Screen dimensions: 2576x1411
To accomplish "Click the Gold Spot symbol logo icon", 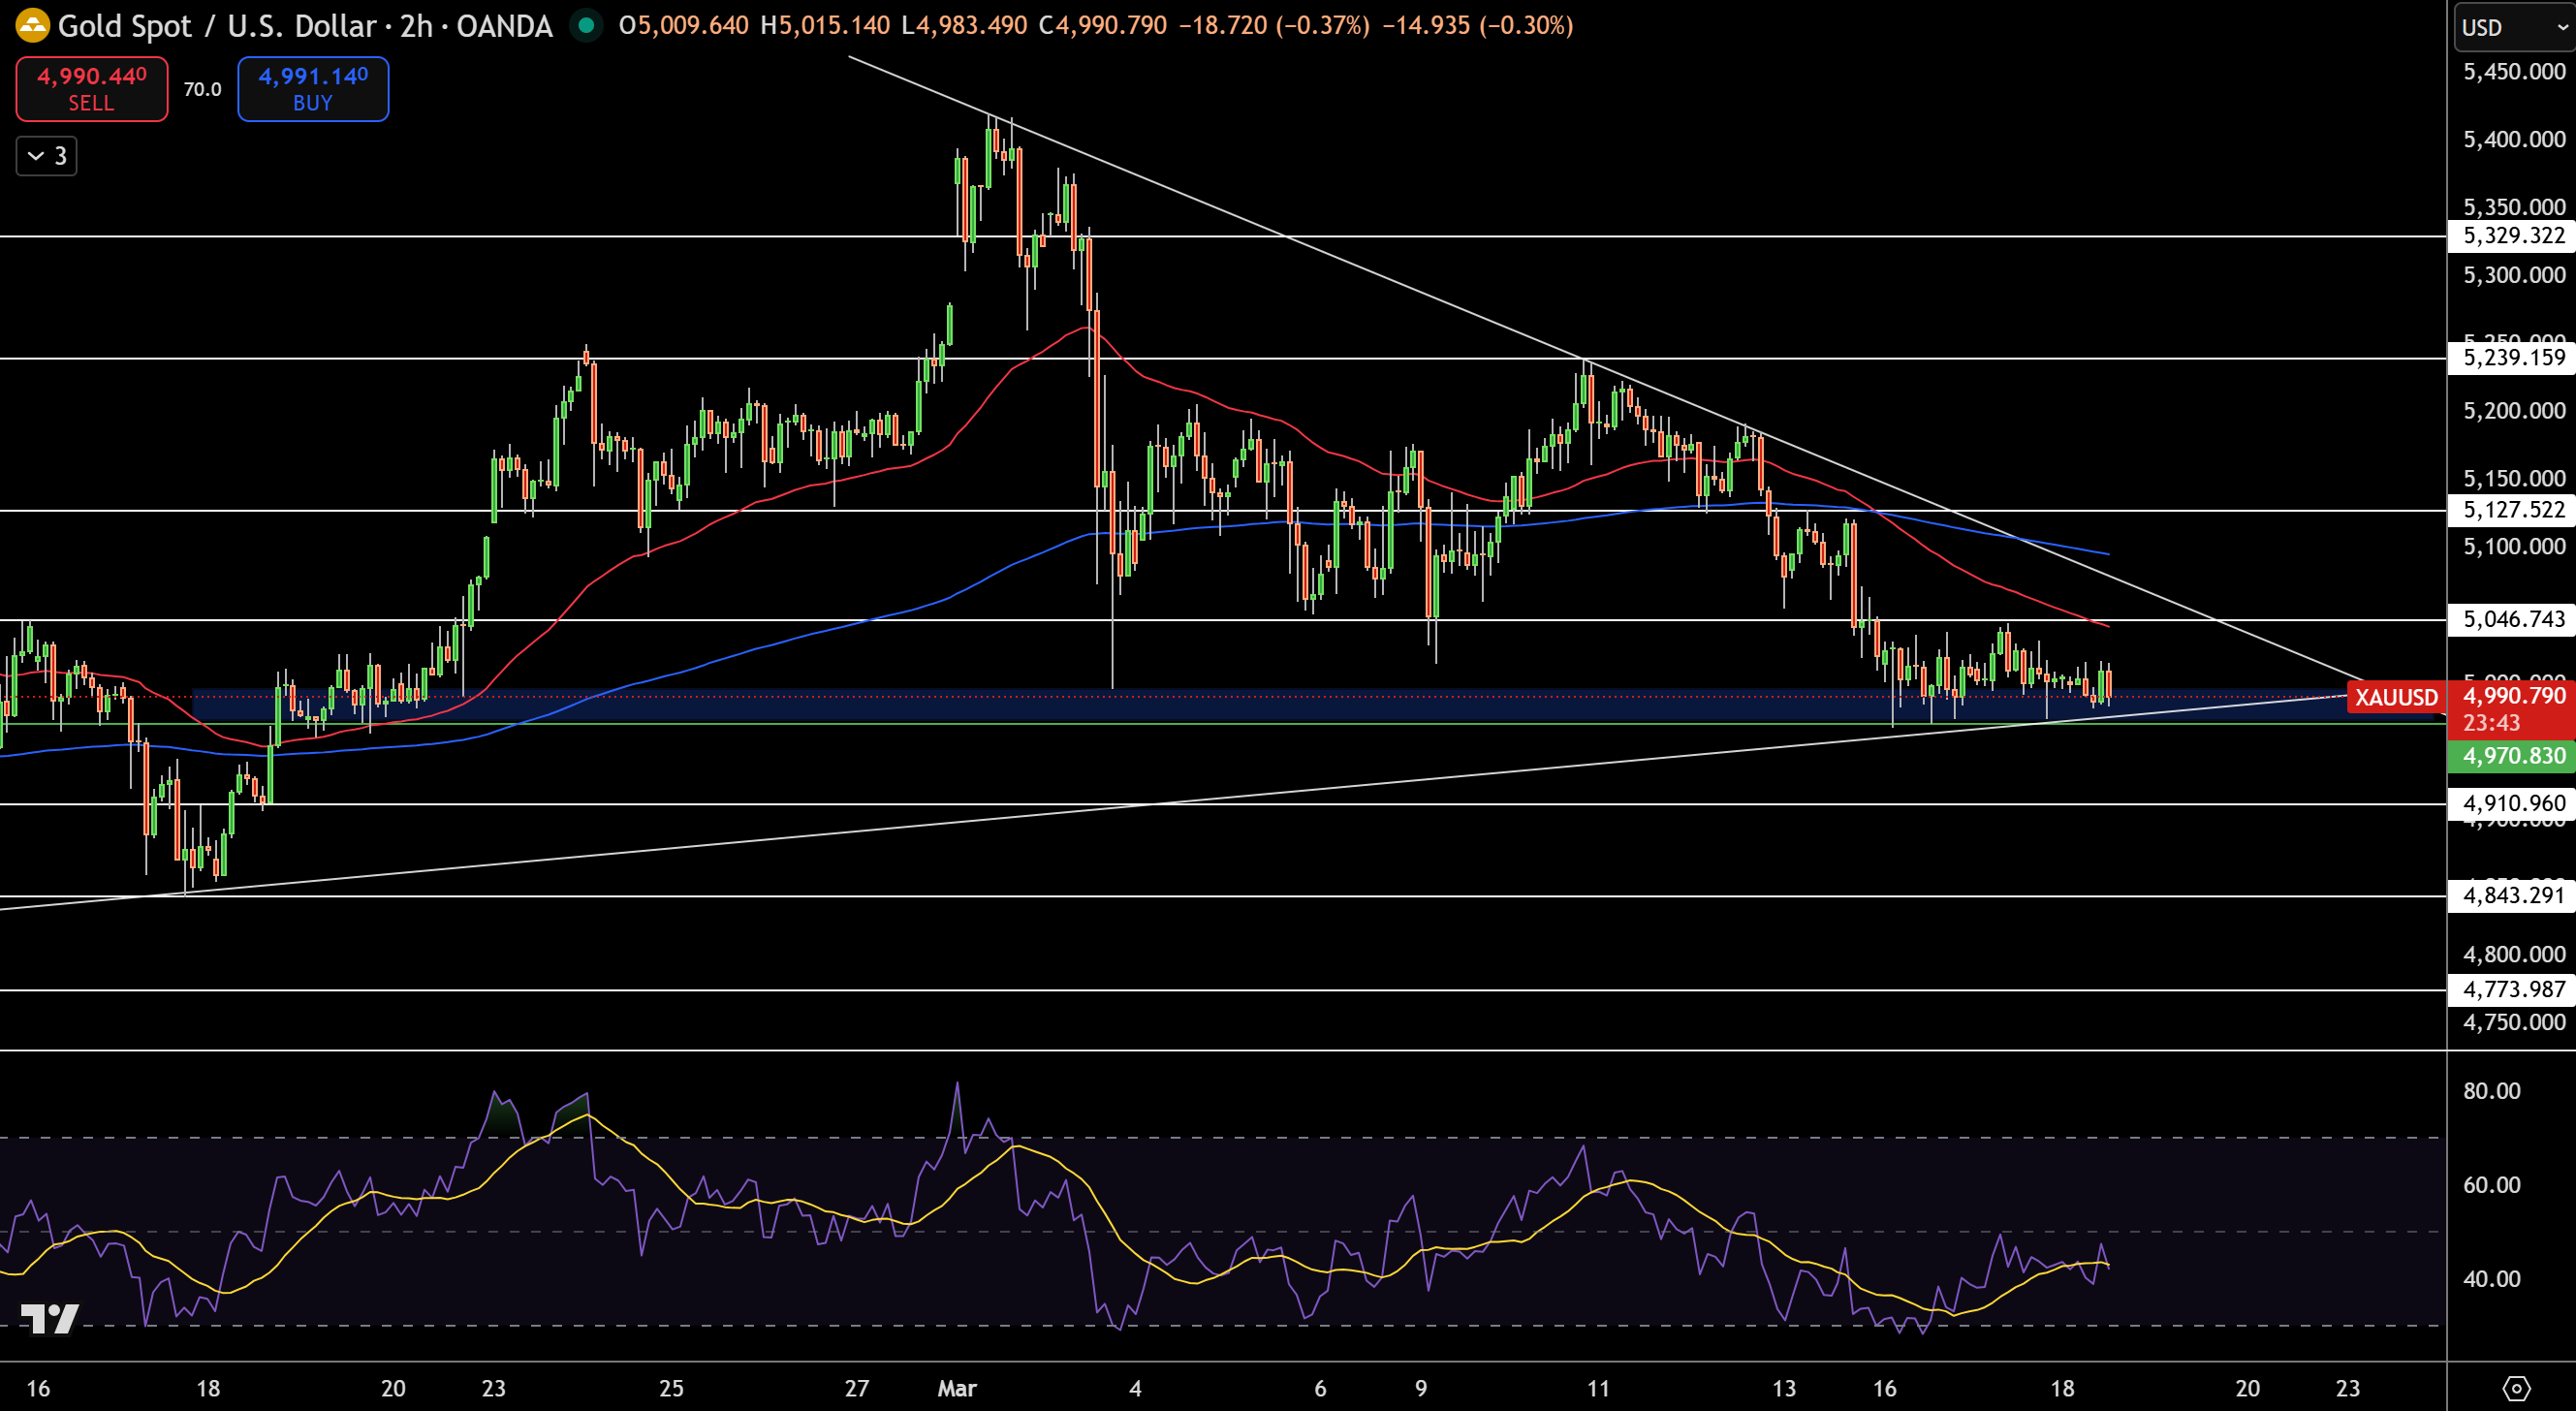I will point(32,26).
